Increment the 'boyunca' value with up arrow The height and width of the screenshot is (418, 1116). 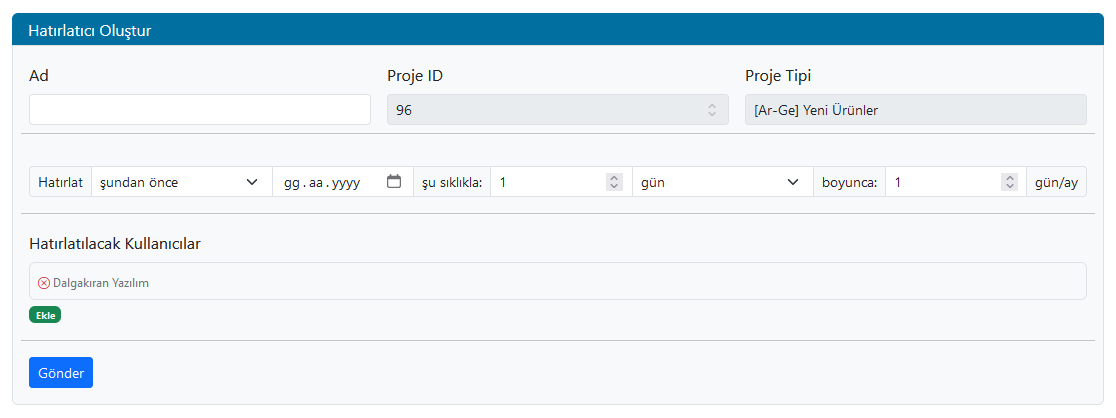[x=1008, y=178]
